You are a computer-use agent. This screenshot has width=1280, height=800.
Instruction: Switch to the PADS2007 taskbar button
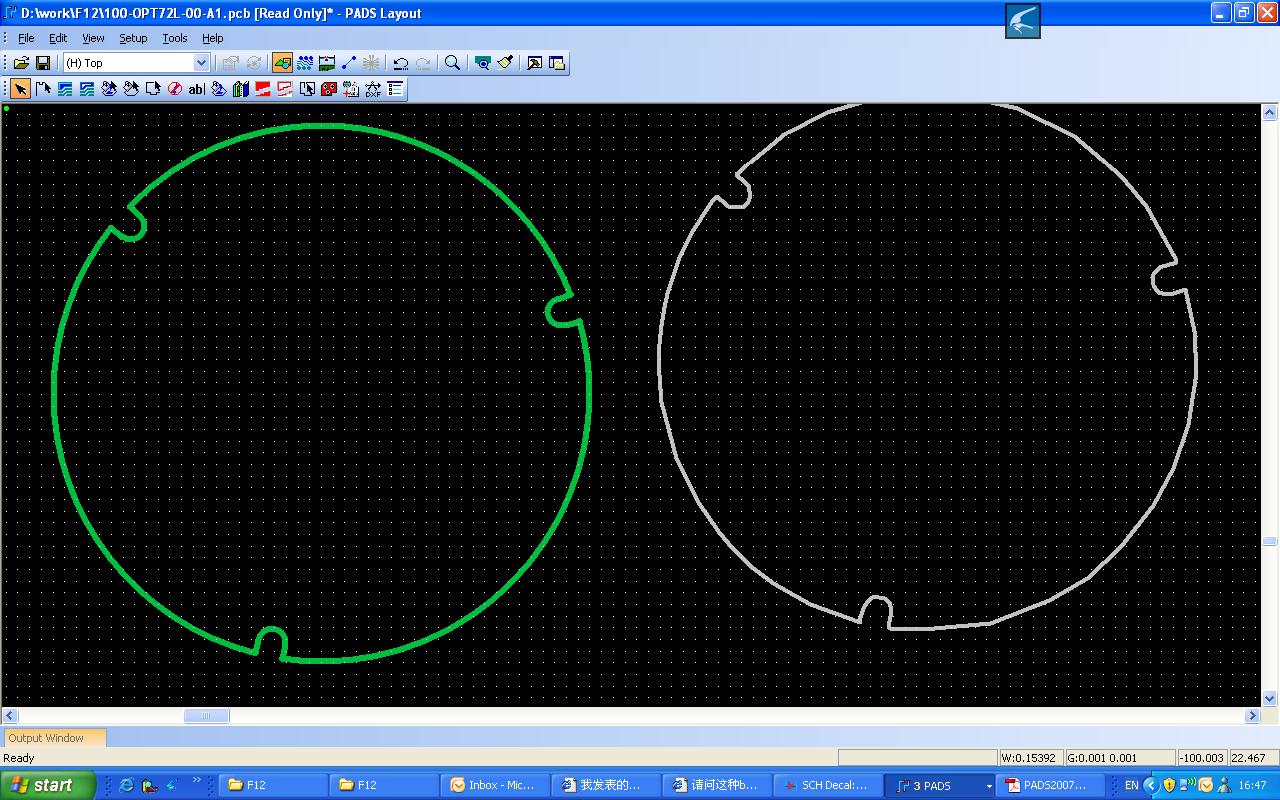pos(1048,785)
